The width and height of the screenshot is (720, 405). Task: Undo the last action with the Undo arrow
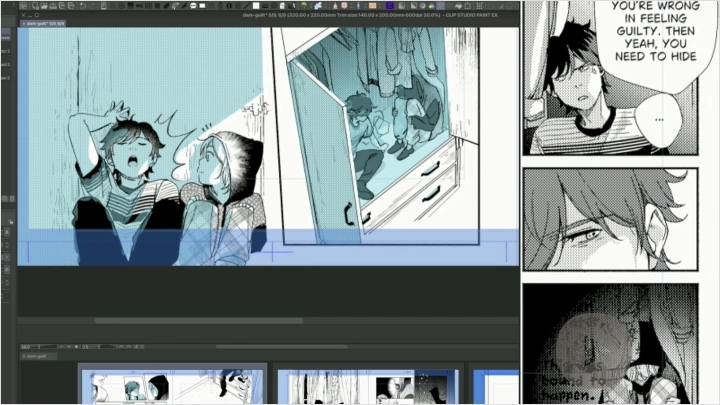pyautogui.click(x=83, y=6)
